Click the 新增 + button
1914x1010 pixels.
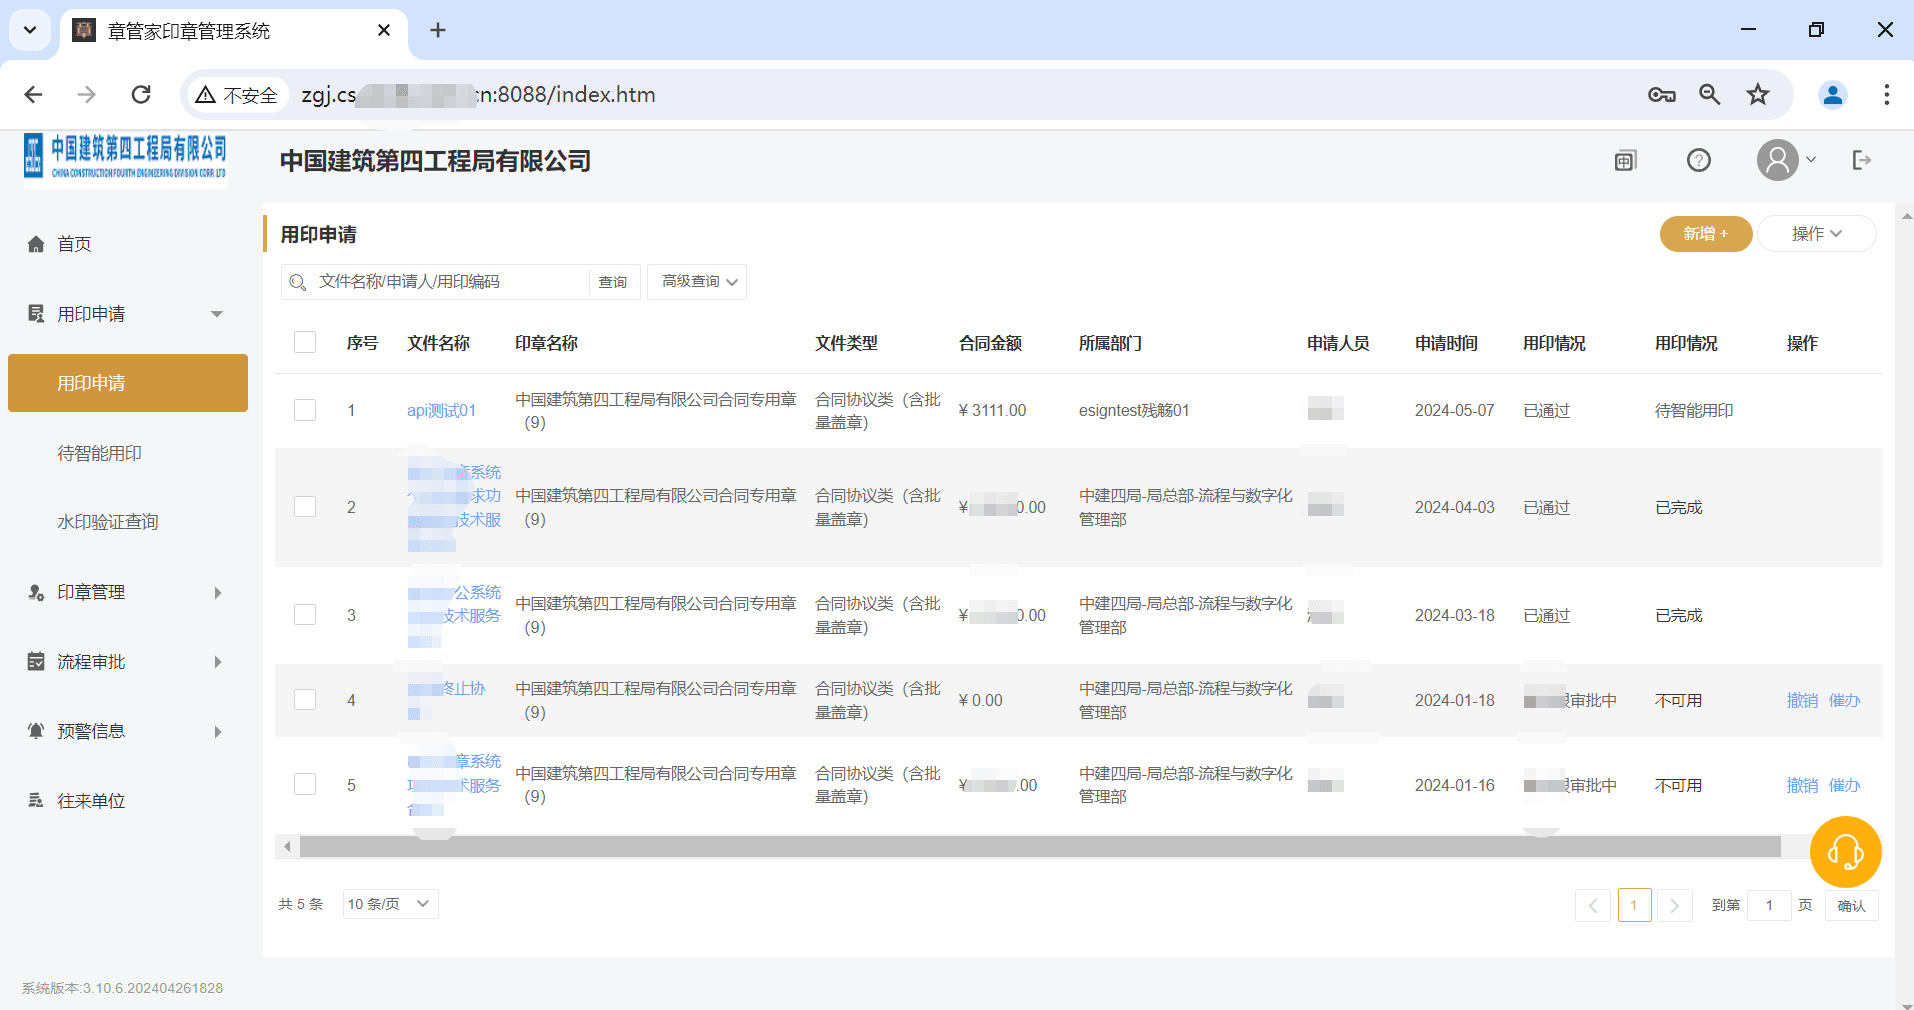1706,234
